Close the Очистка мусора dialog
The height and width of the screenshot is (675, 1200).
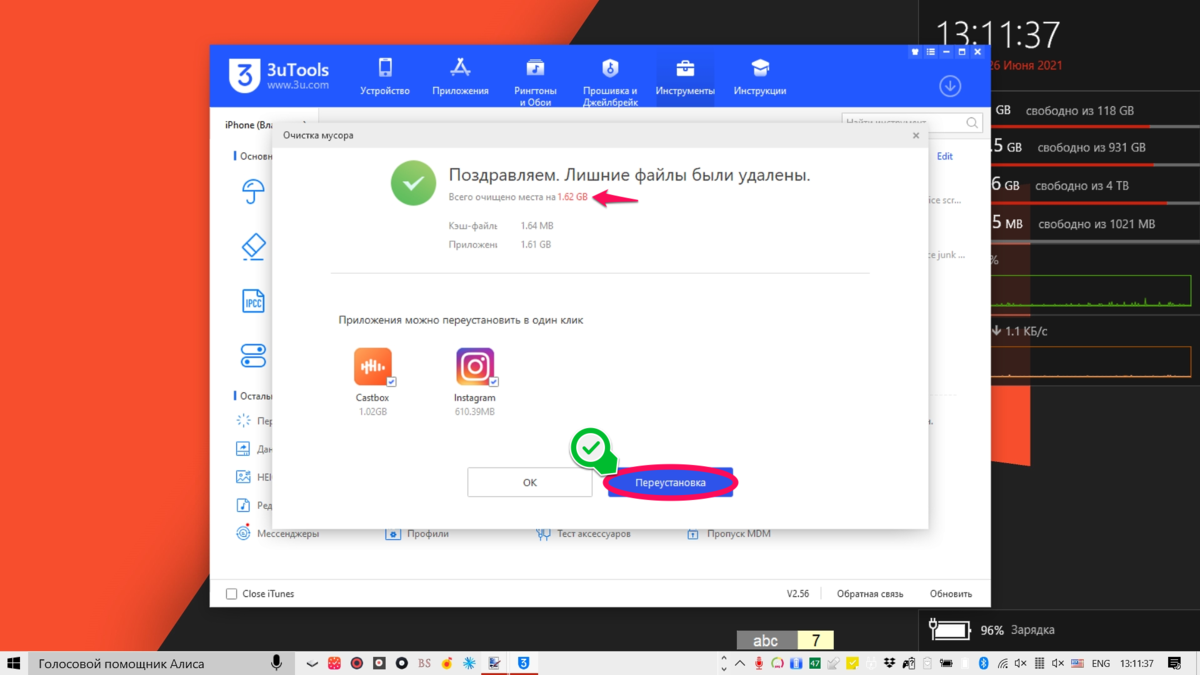[x=916, y=135]
